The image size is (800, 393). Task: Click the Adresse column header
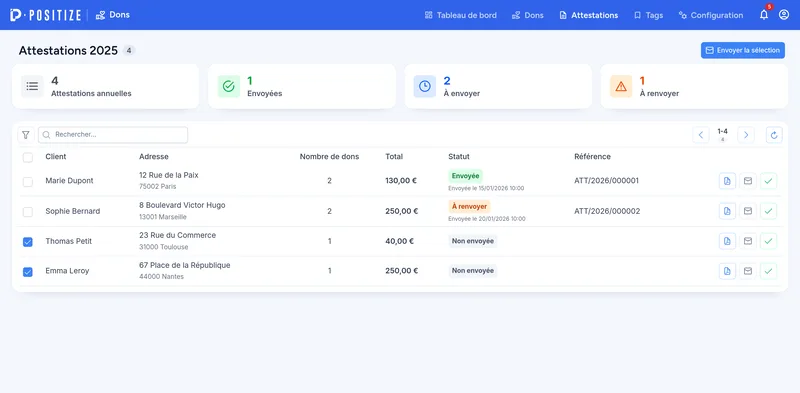(x=154, y=157)
